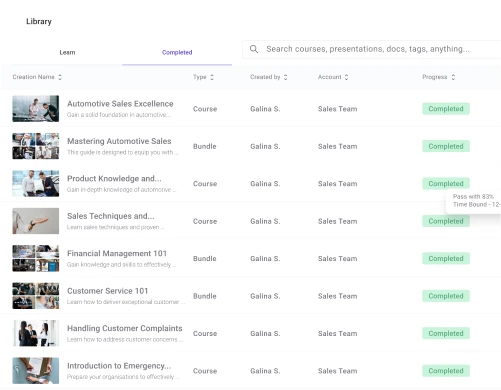Screen dimensions: 501x390
Task: Click 'Learn how to address customer concerns' description
Action: point(125,339)
